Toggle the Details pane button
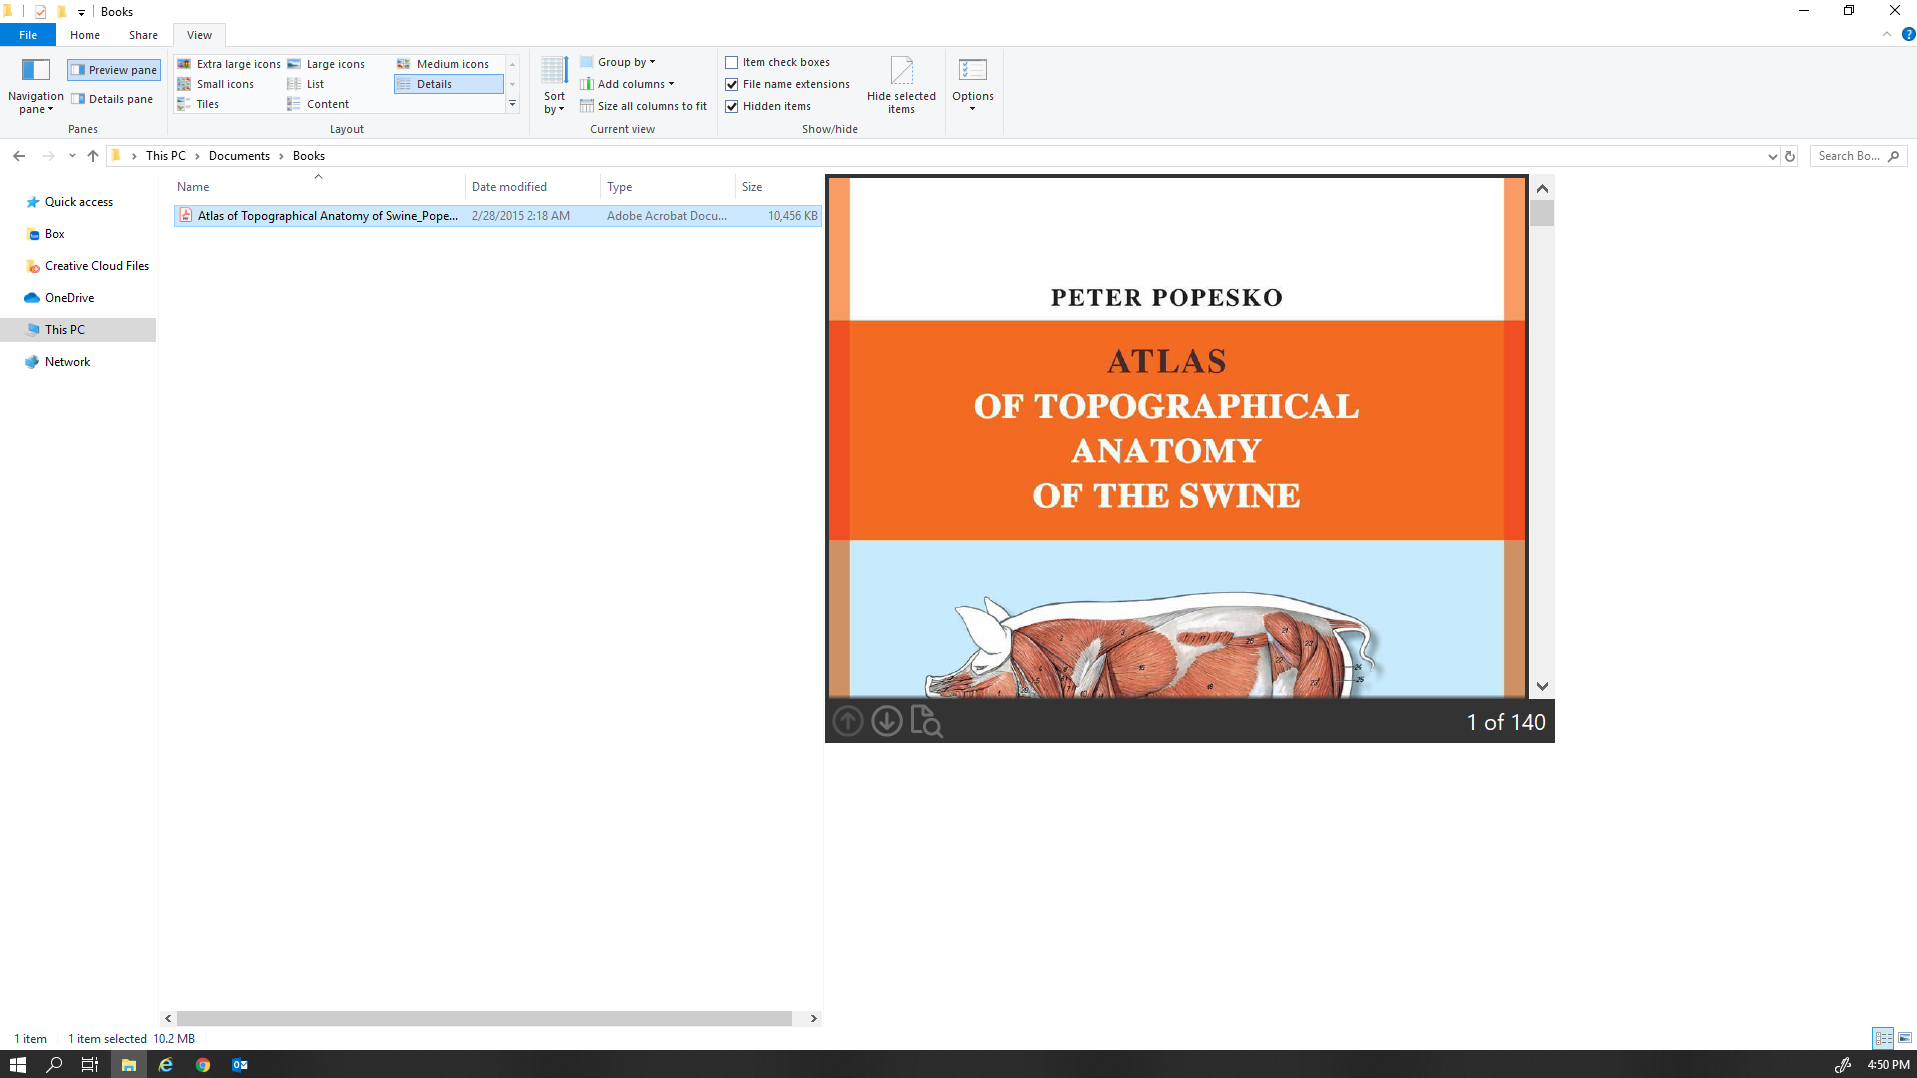Image resolution: width=1917 pixels, height=1078 pixels. 112,99
